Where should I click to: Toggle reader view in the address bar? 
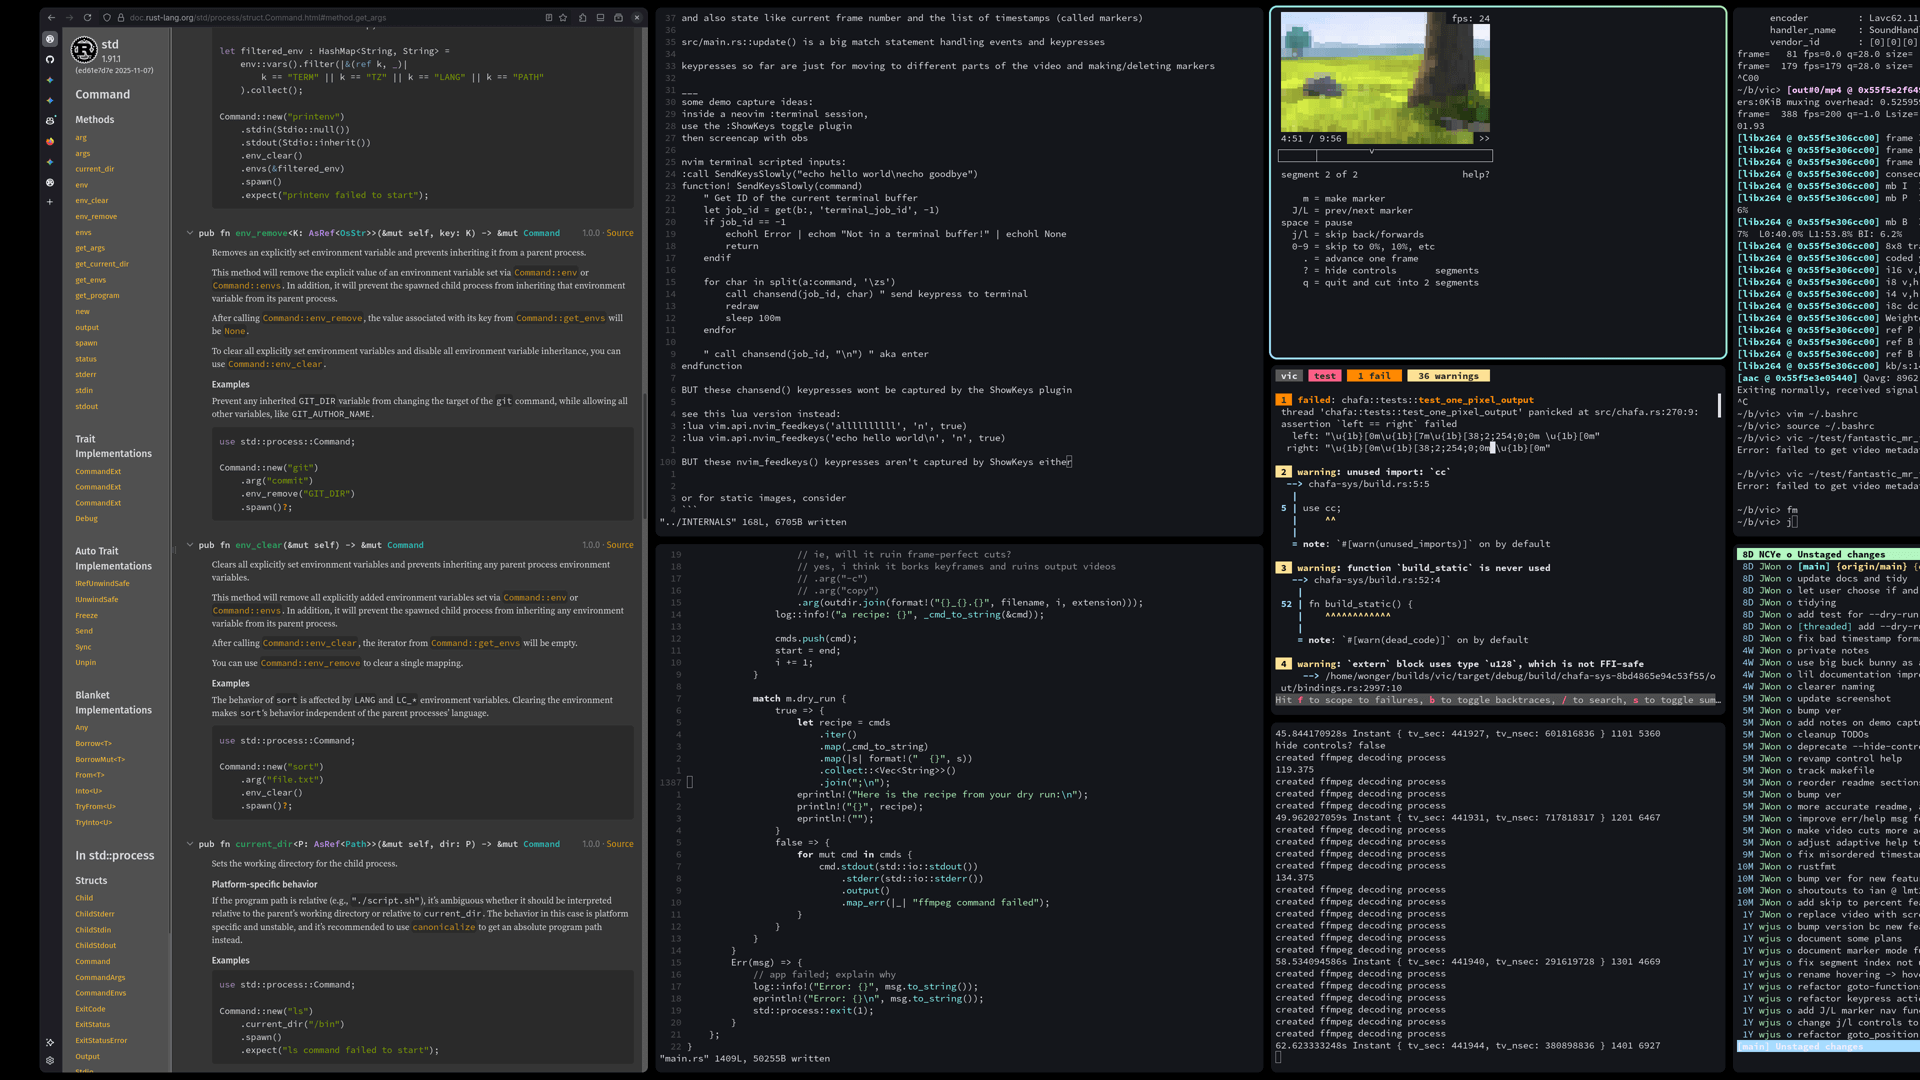[x=548, y=18]
